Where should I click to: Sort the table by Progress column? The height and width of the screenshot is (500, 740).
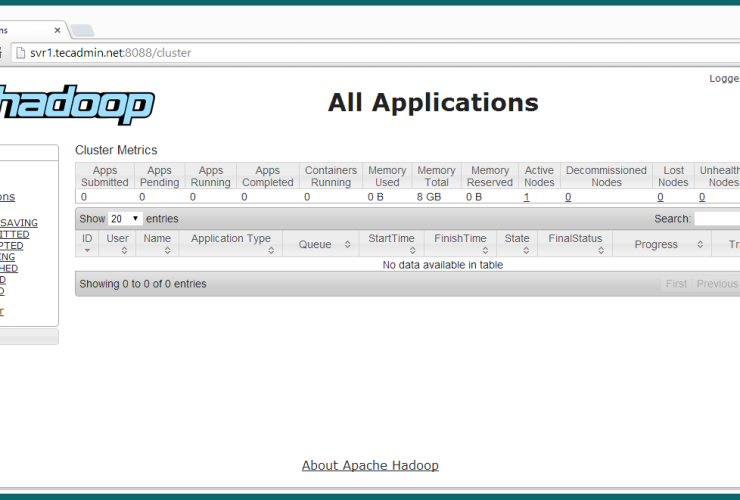point(661,244)
